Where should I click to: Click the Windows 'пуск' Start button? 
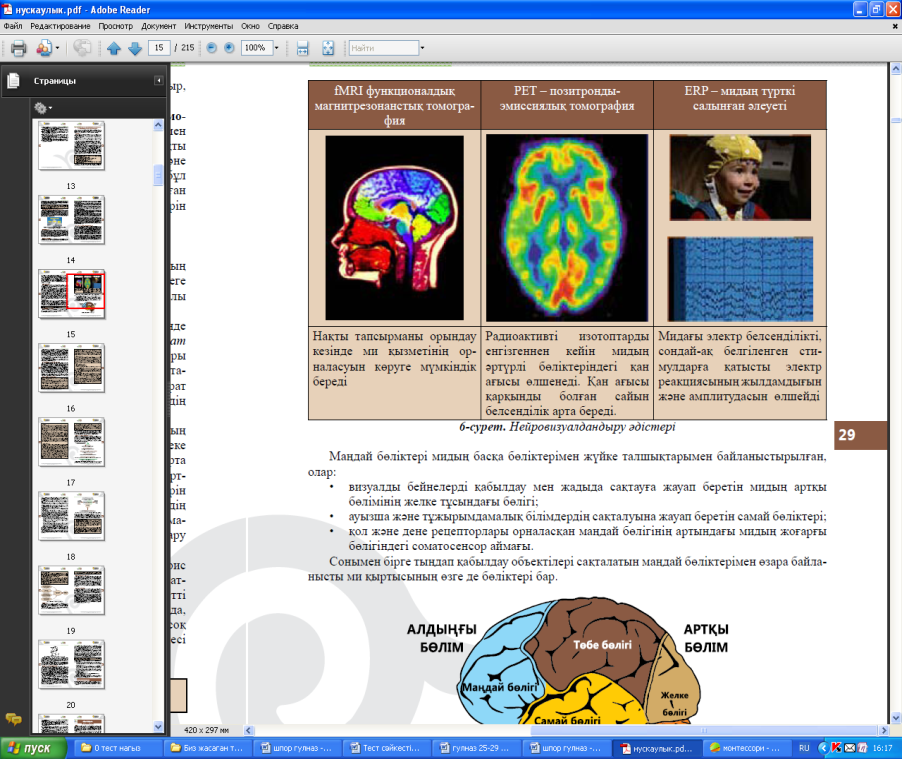point(33,748)
